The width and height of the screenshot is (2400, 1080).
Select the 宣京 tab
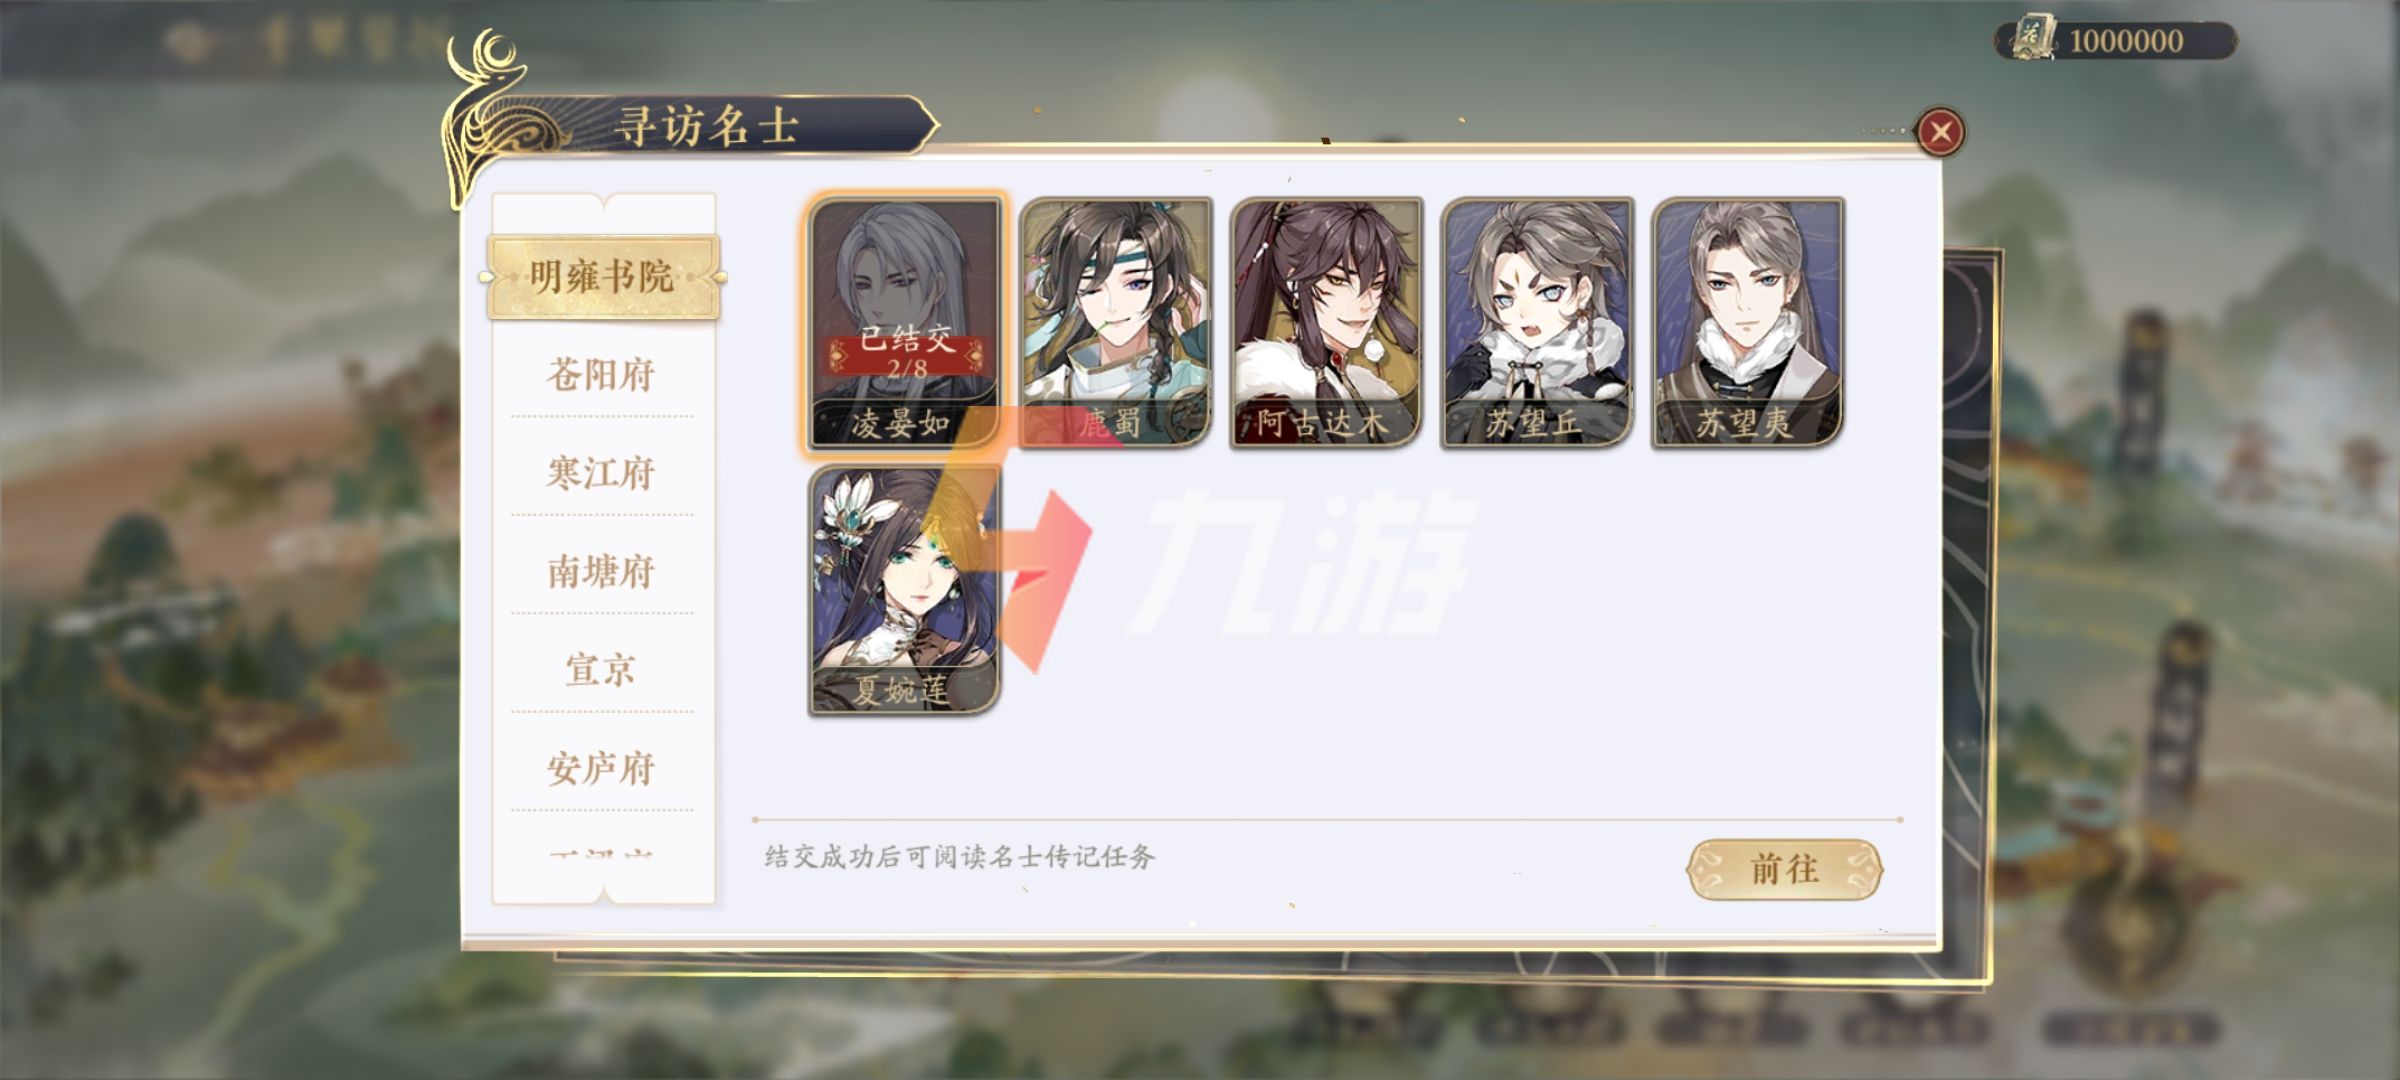(x=601, y=670)
